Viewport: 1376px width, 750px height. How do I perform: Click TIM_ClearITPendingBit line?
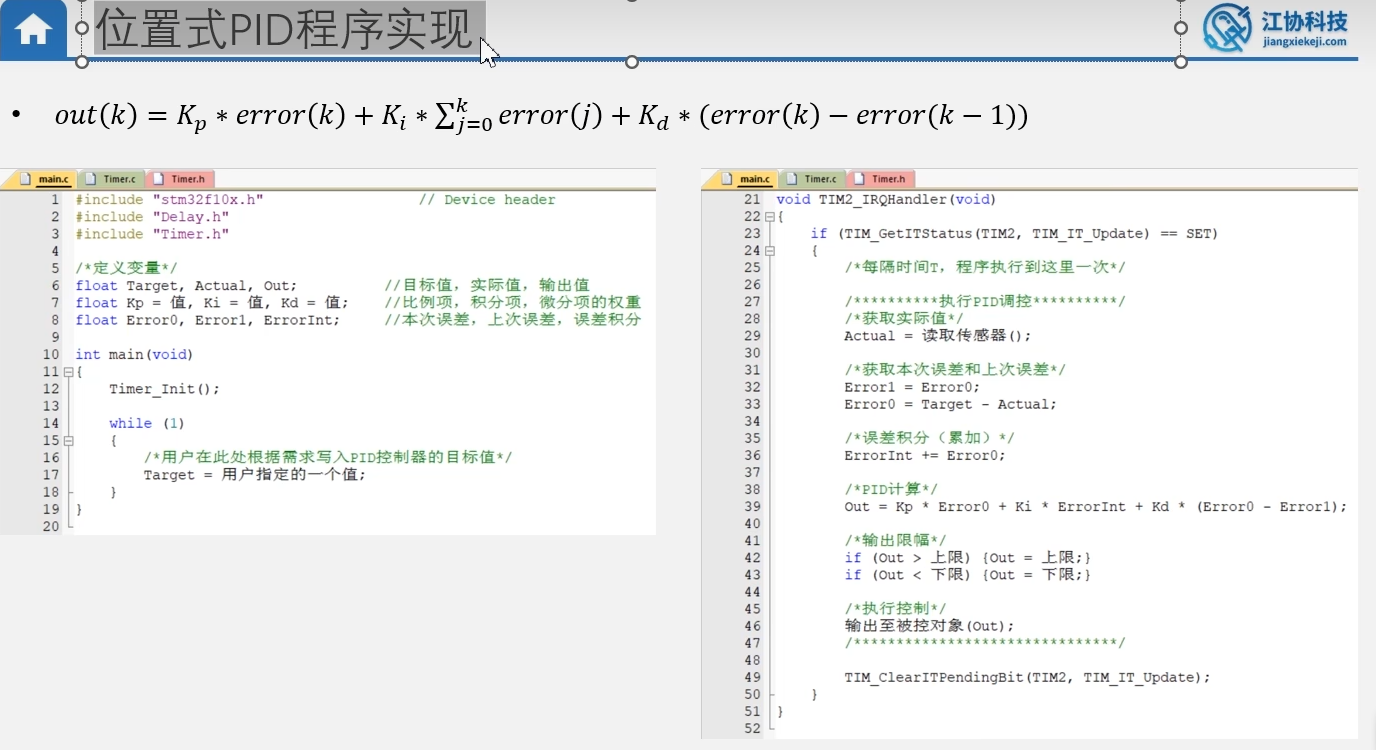tap(1027, 677)
